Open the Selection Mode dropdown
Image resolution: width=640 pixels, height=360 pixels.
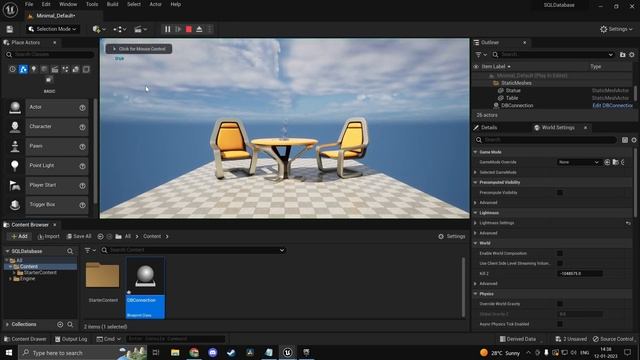pyautogui.click(x=53, y=29)
